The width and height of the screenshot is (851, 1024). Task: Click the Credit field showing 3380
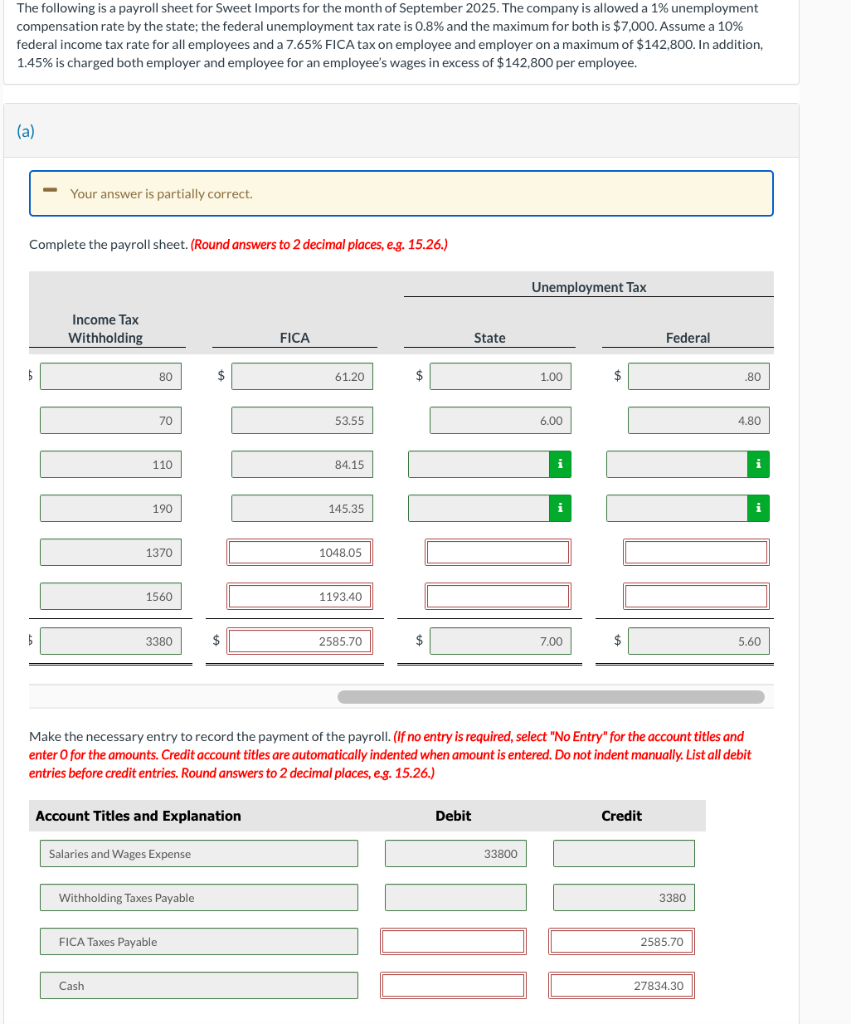click(x=624, y=898)
